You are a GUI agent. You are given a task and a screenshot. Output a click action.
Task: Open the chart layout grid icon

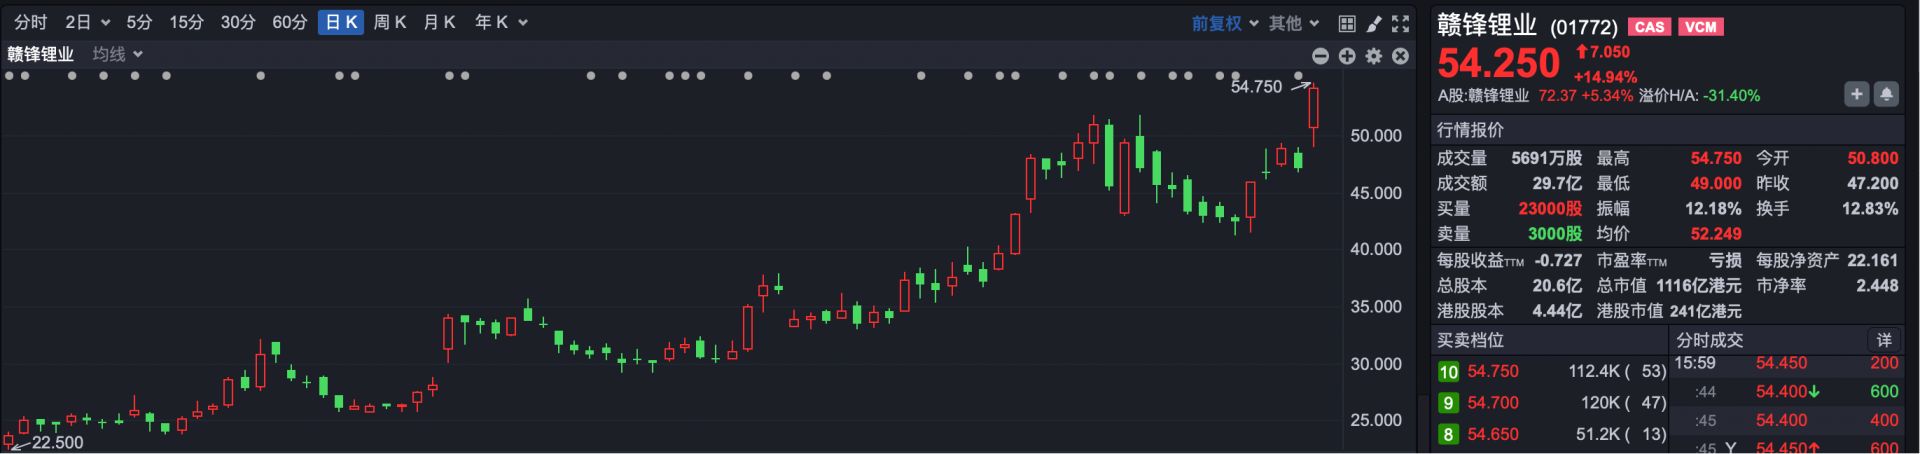[x=1347, y=23]
